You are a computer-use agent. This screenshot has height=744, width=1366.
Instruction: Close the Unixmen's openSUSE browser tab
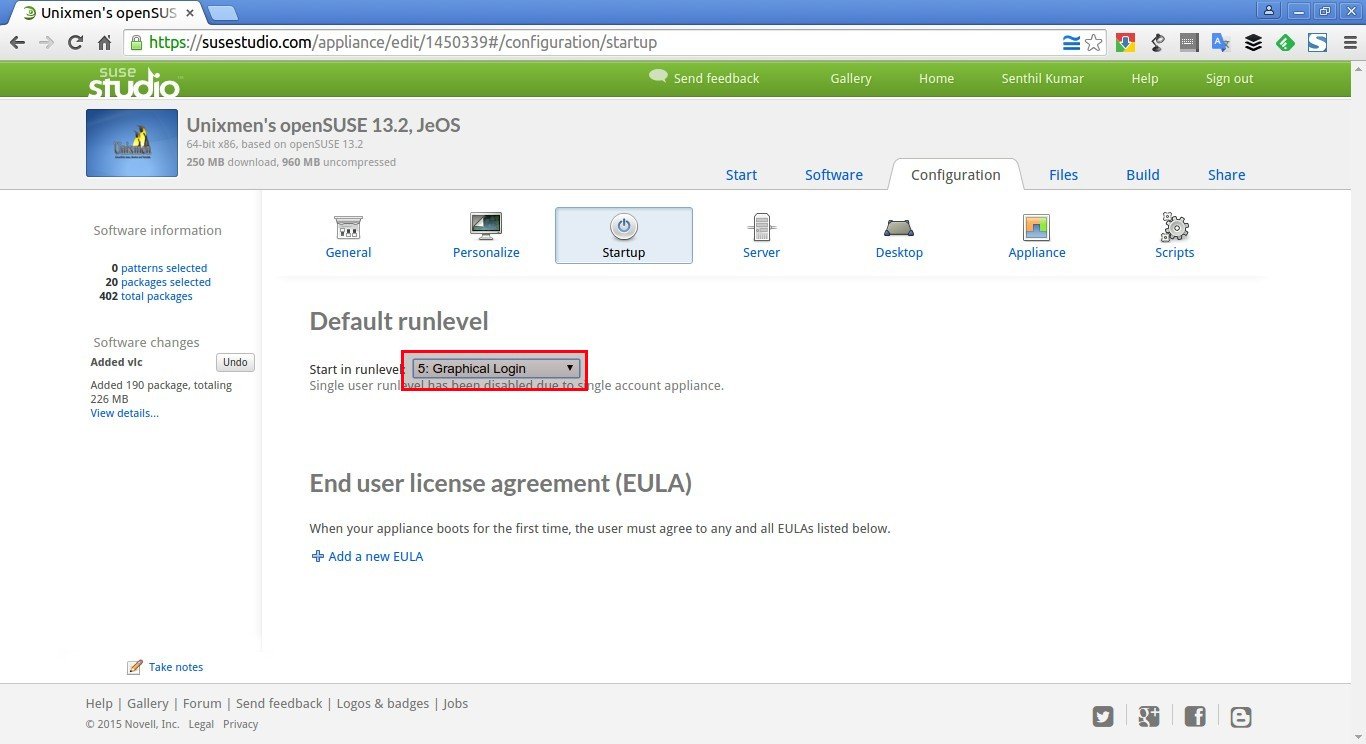190,13
